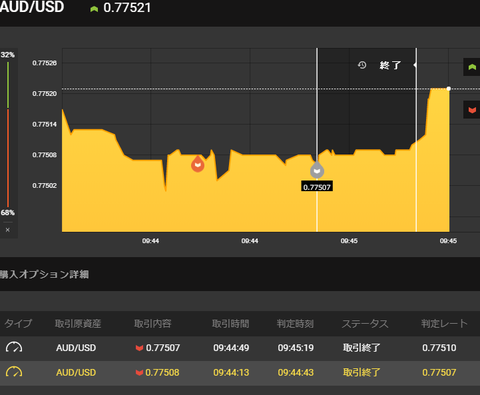Image resolution: width=480 pixels, height=395 pixels.
Task: Click the red down arrow Low button
Action: point(472,110)
